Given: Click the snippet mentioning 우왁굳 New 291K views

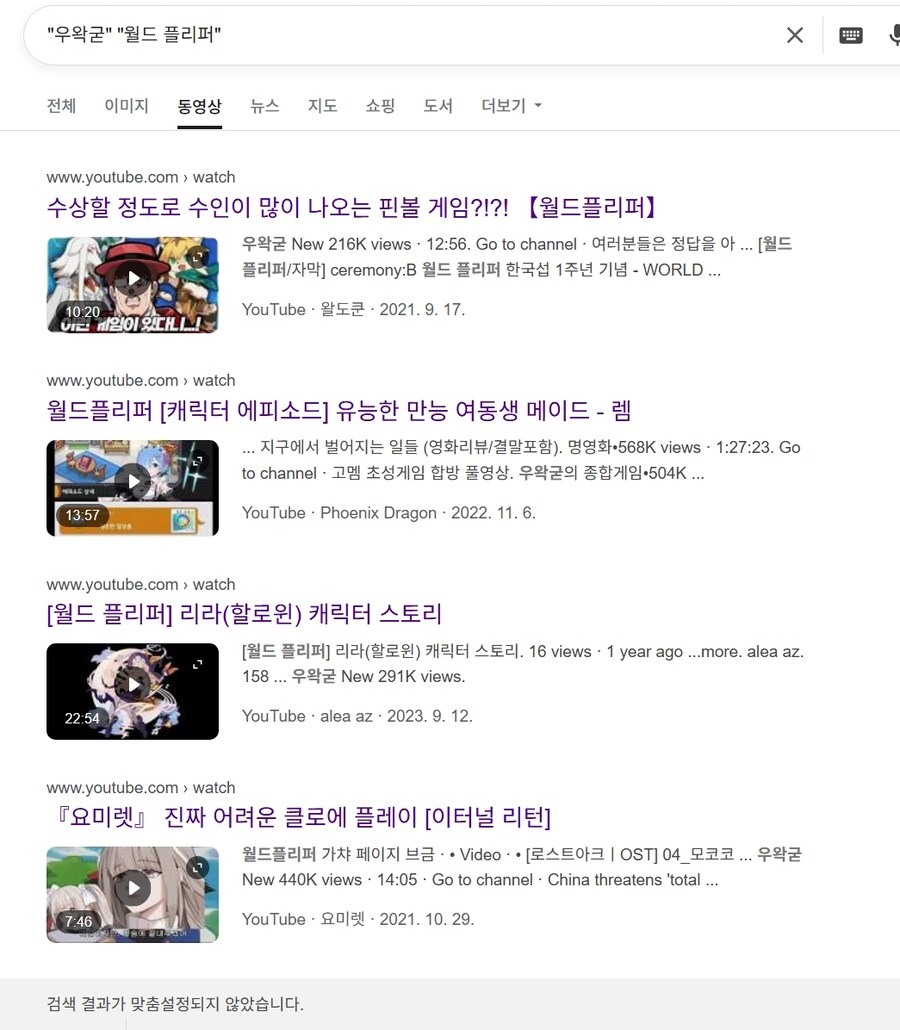Looking at the screenshot, I should [x=523, y=663].
